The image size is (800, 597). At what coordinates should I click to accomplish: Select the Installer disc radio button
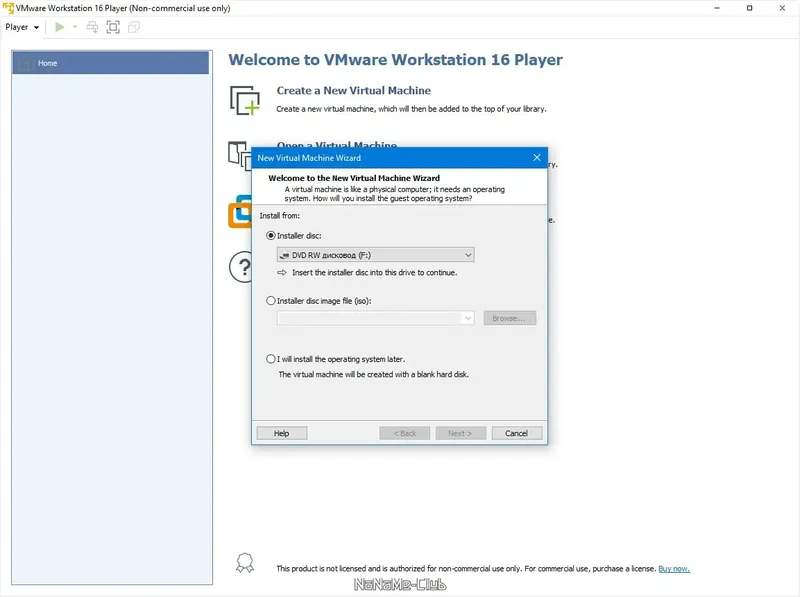pos(271,236)
